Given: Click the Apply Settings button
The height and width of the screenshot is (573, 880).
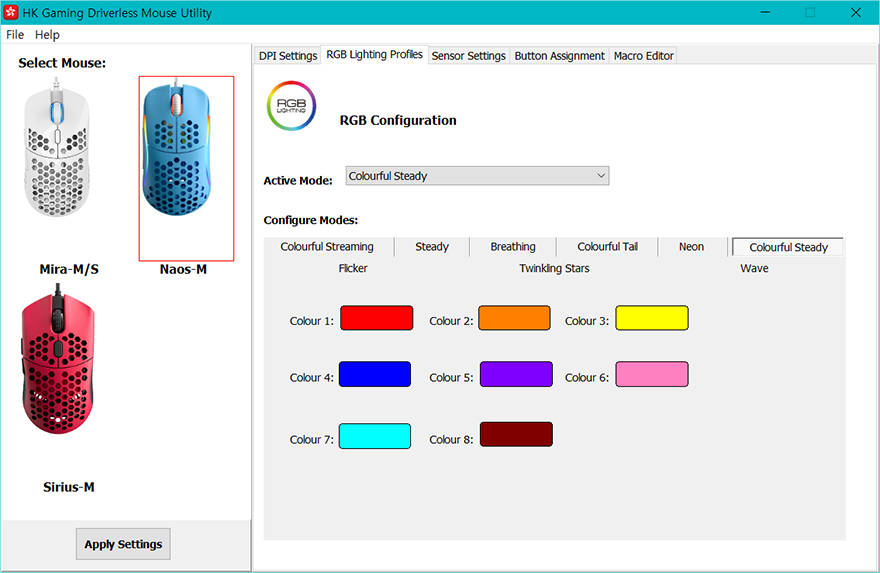Looking at the screenshot, I should pyautogui.click(x=123, y=544).
